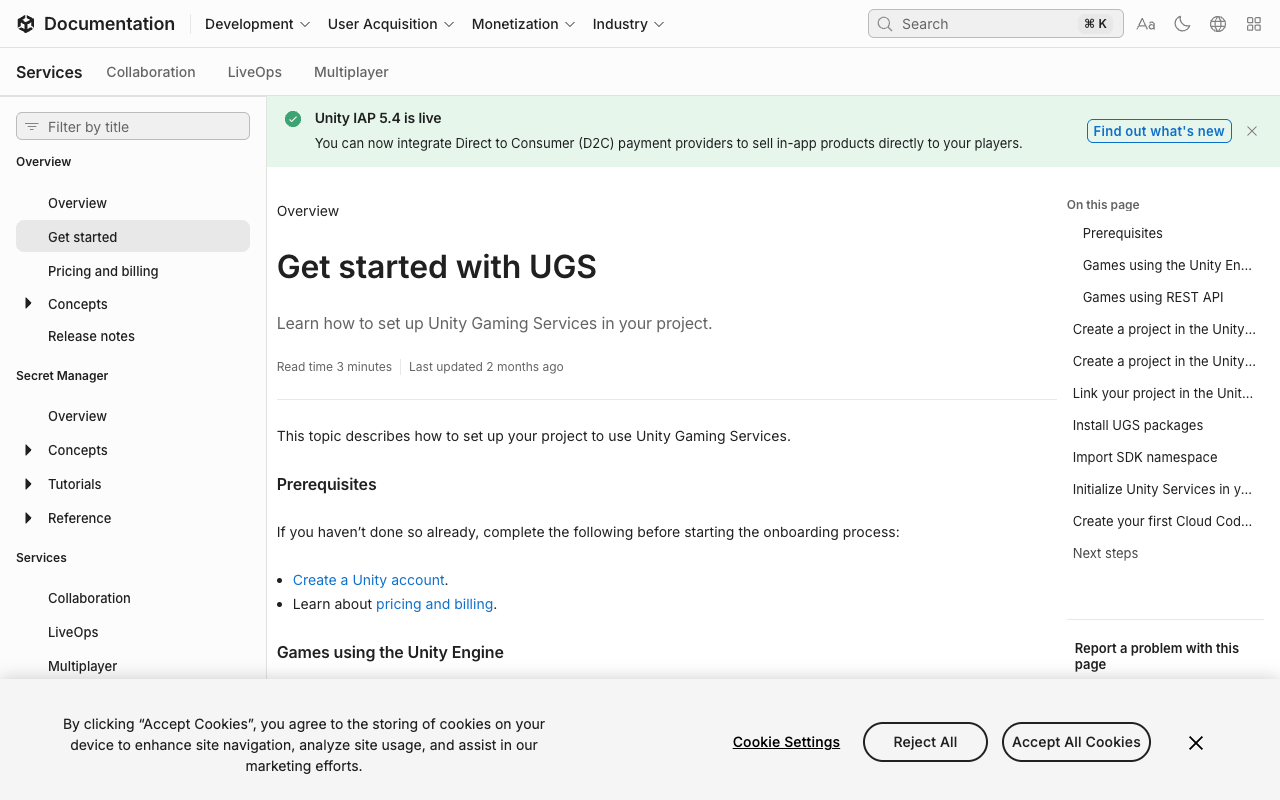The height and width of the screenshot is (800, 1280).
Task: Open Multiplayer in the sidebar
Action: (x=83, y=666)
